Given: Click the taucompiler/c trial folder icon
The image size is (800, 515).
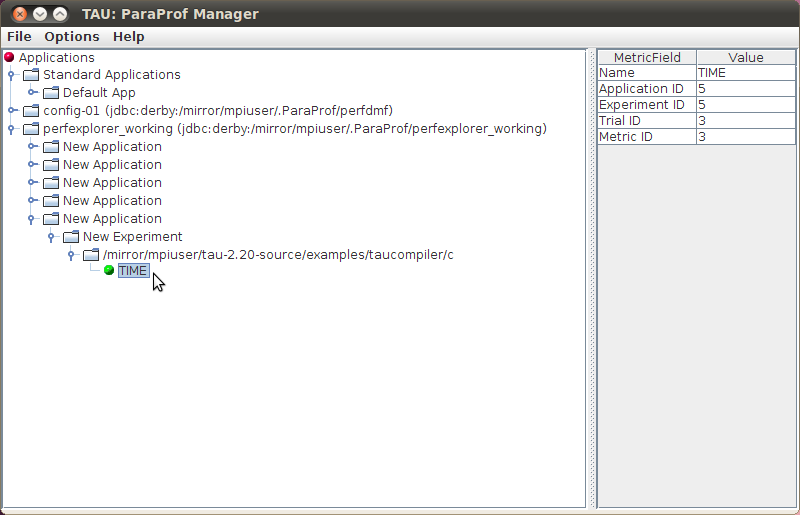Looking at the screenshot, I should click(91, 255).
